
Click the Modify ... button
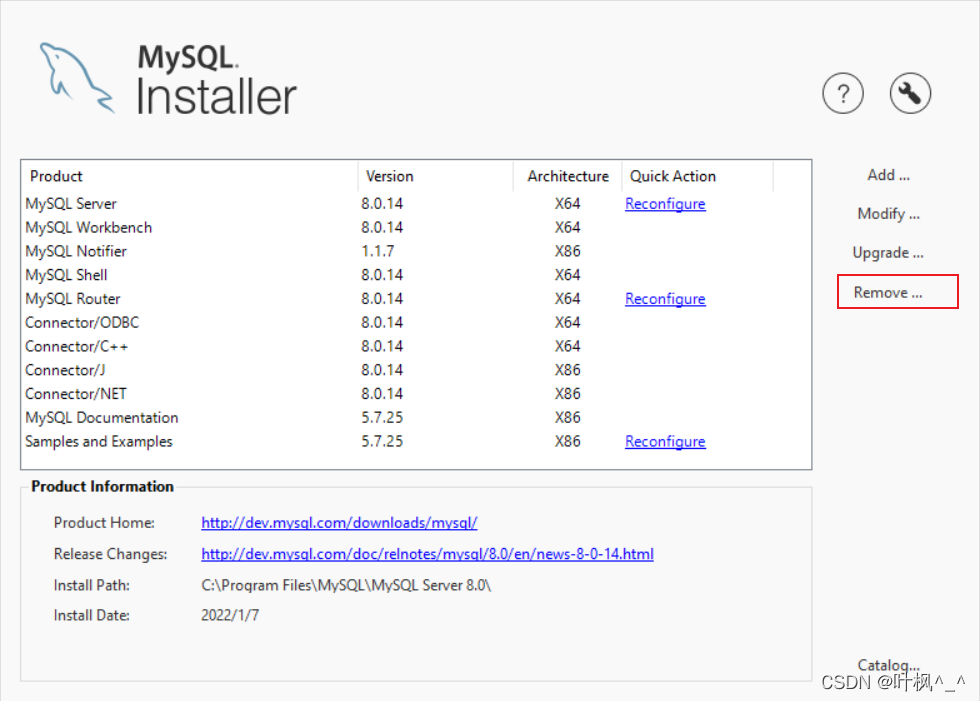pos(888,214)
